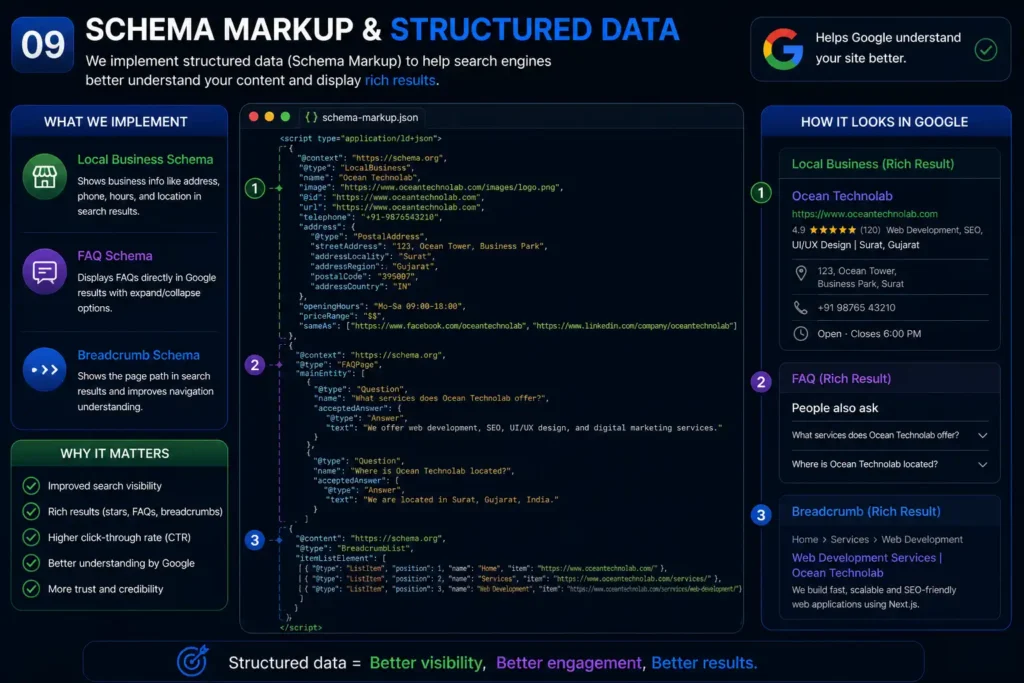Click the Helps Google understand your site better text
The width and height of the screenshot is (1024, 683).
888,48
